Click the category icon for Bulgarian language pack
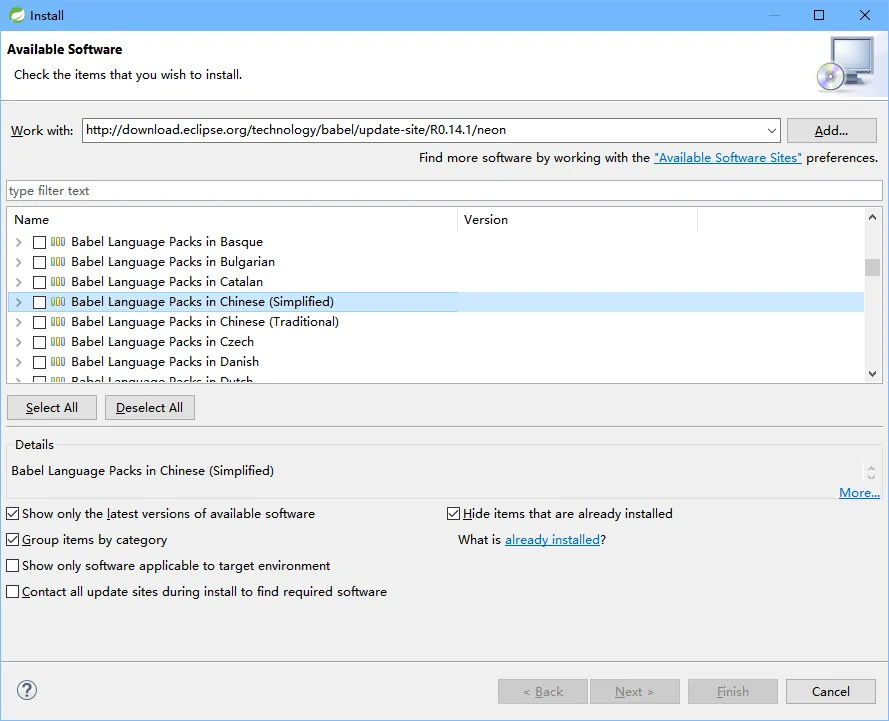Viewport: 889px width, 721px height. click(58, 262)
